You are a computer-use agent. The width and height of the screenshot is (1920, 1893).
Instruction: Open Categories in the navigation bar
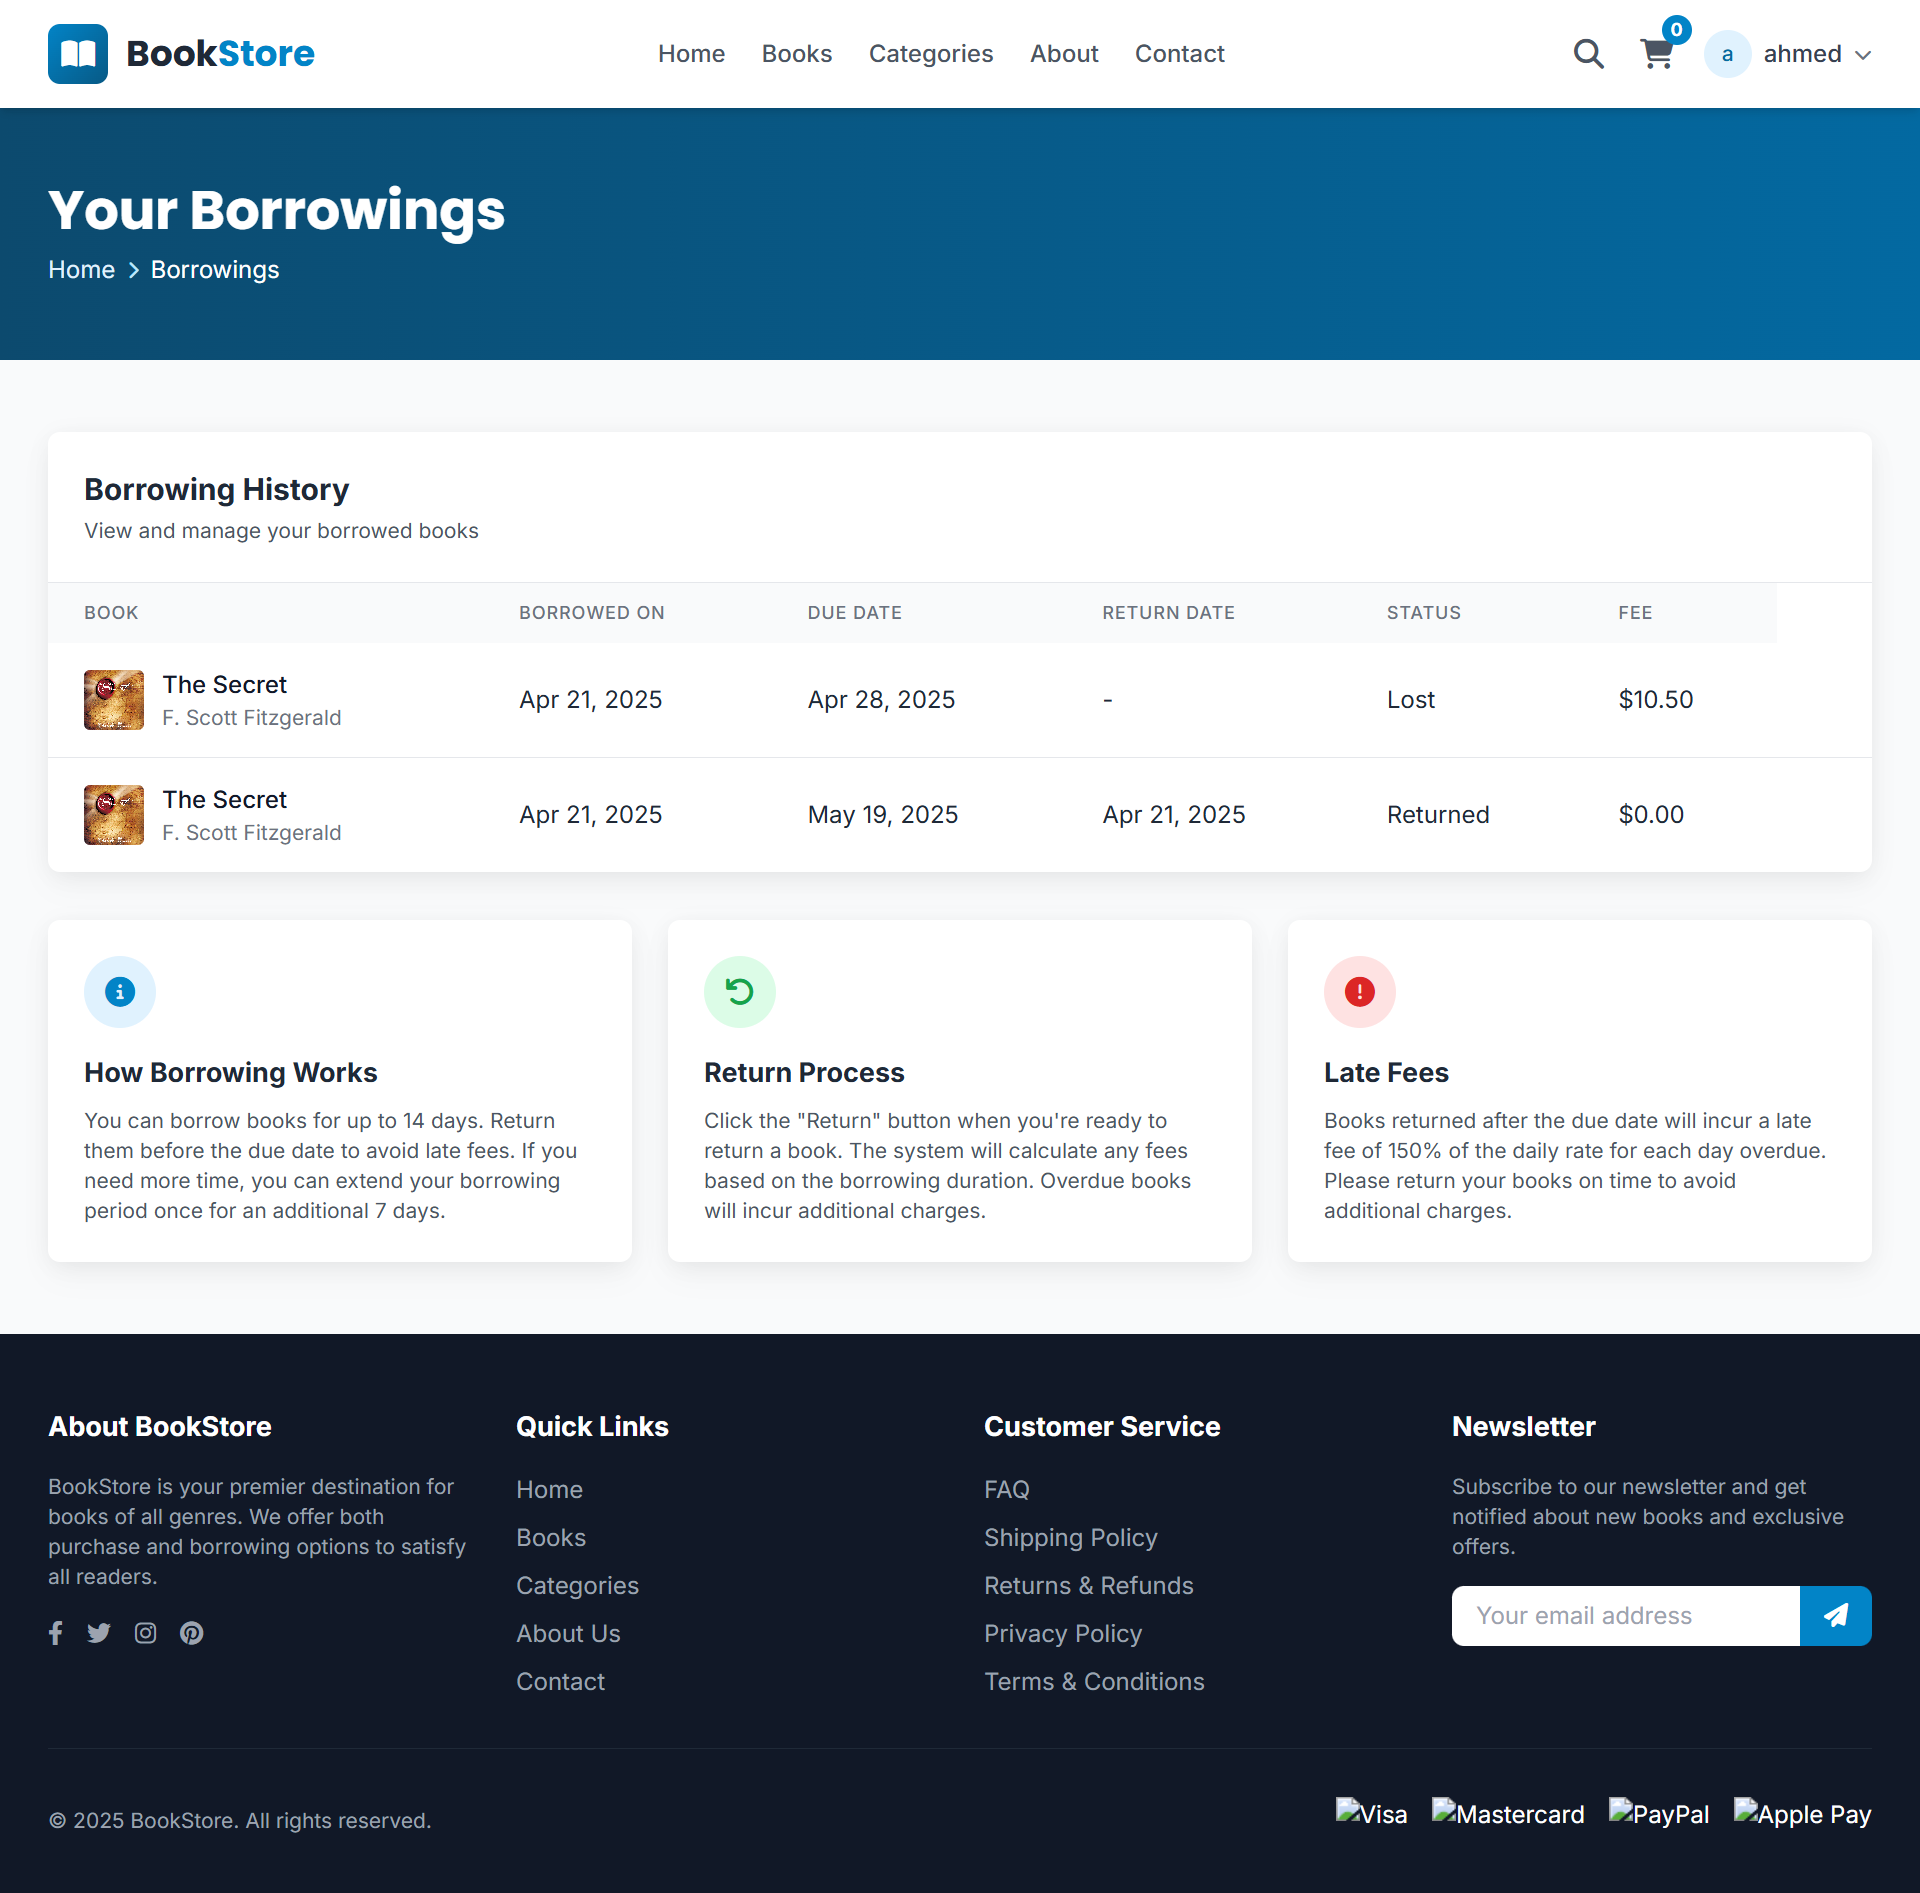(x=930, y=54)
